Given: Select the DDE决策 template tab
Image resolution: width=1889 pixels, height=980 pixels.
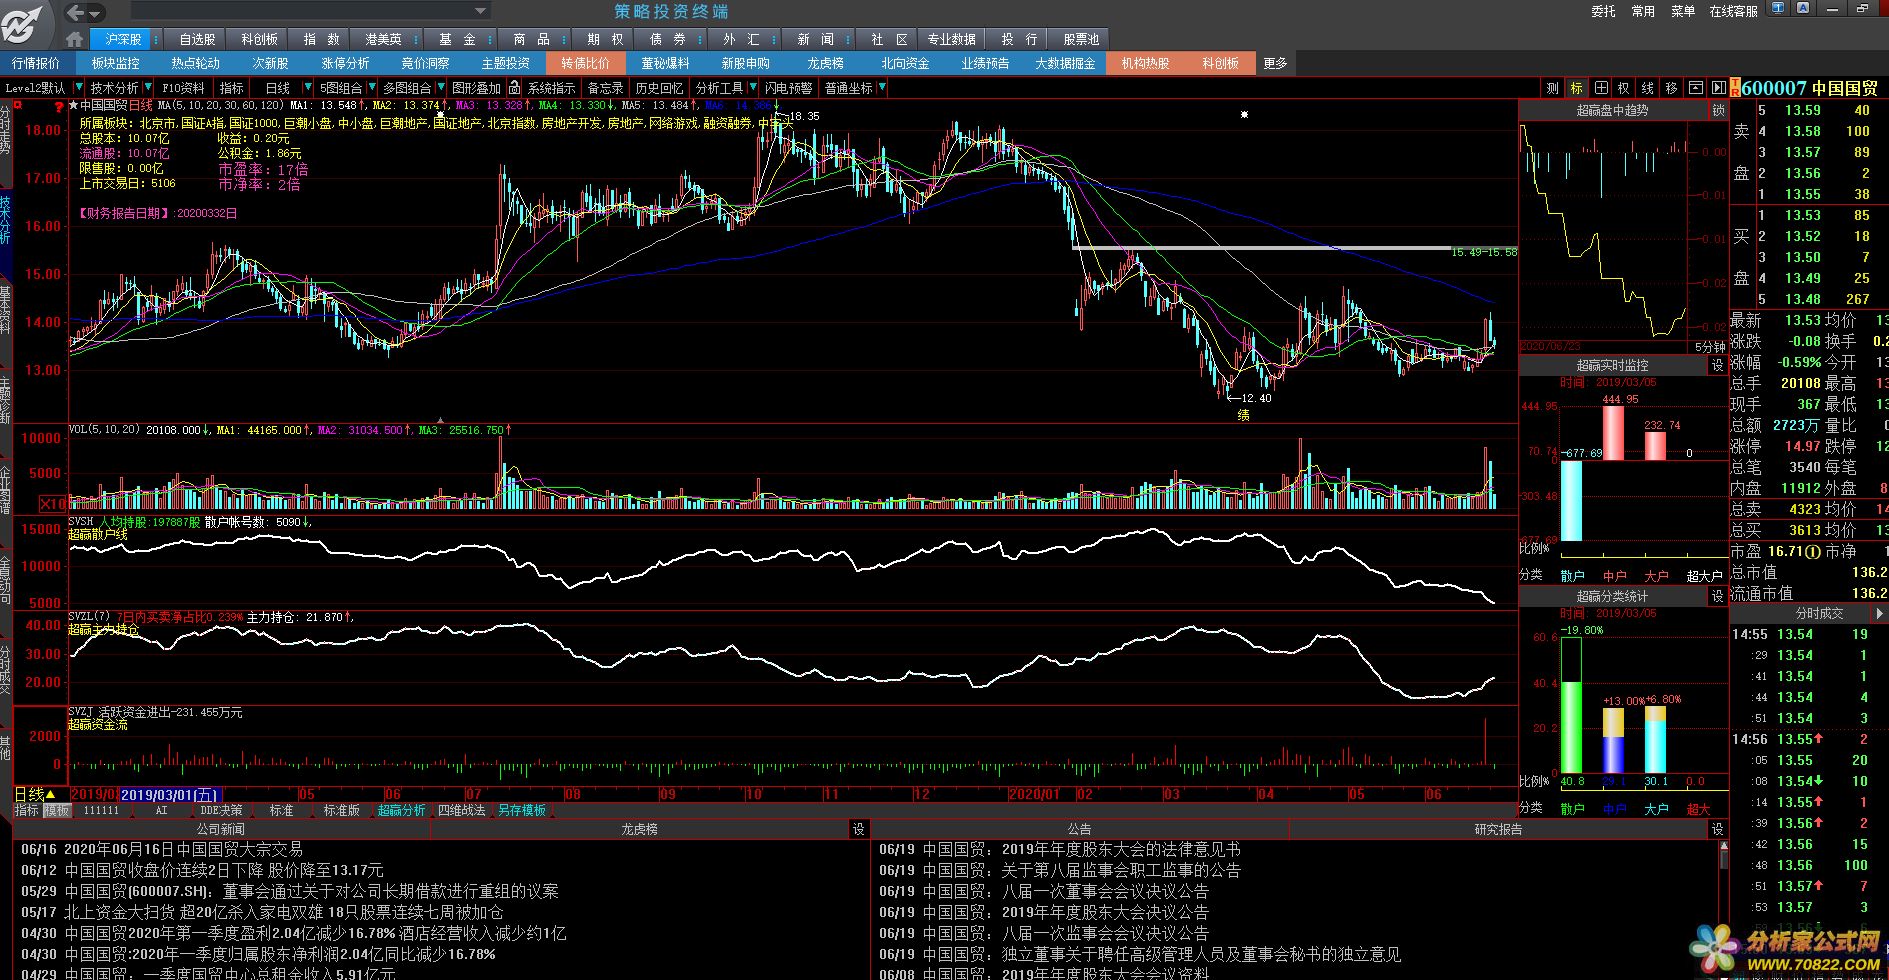Looking at the screenshot, I should (x=222, y=810).
